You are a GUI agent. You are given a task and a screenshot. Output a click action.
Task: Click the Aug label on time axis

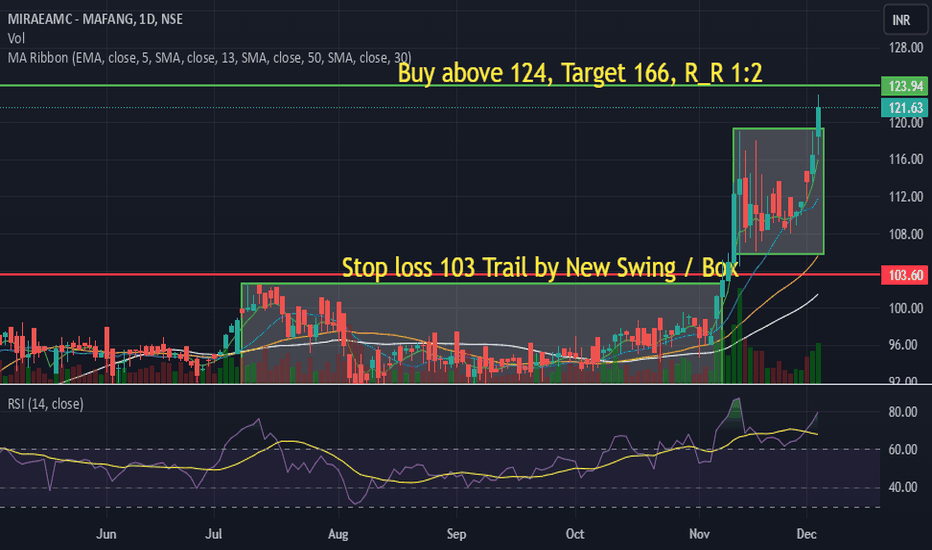(x=338, y=534)
